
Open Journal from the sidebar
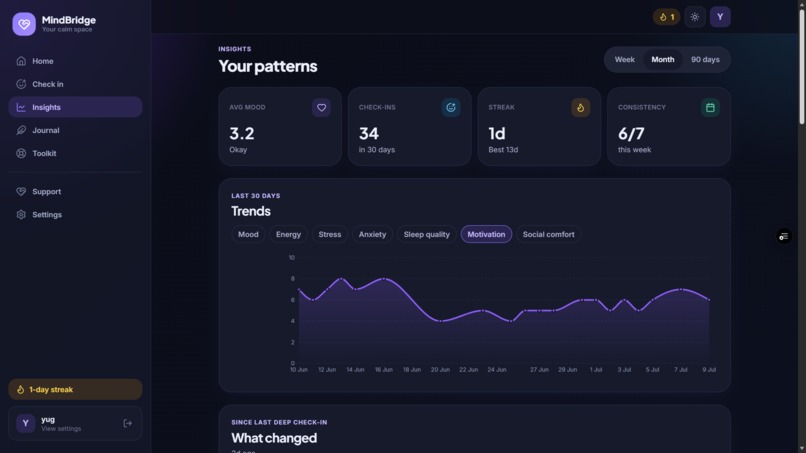[x=75, y=131]
